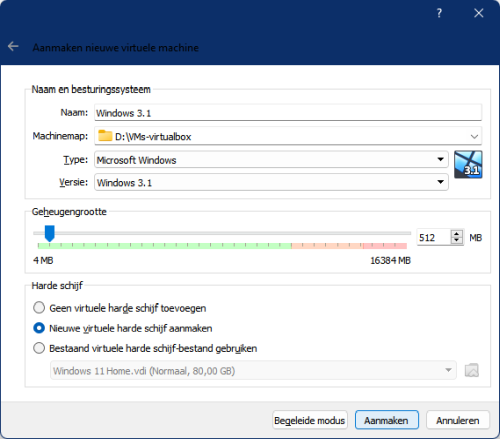Click the 'Naam:' label

[x=74, y=113]
